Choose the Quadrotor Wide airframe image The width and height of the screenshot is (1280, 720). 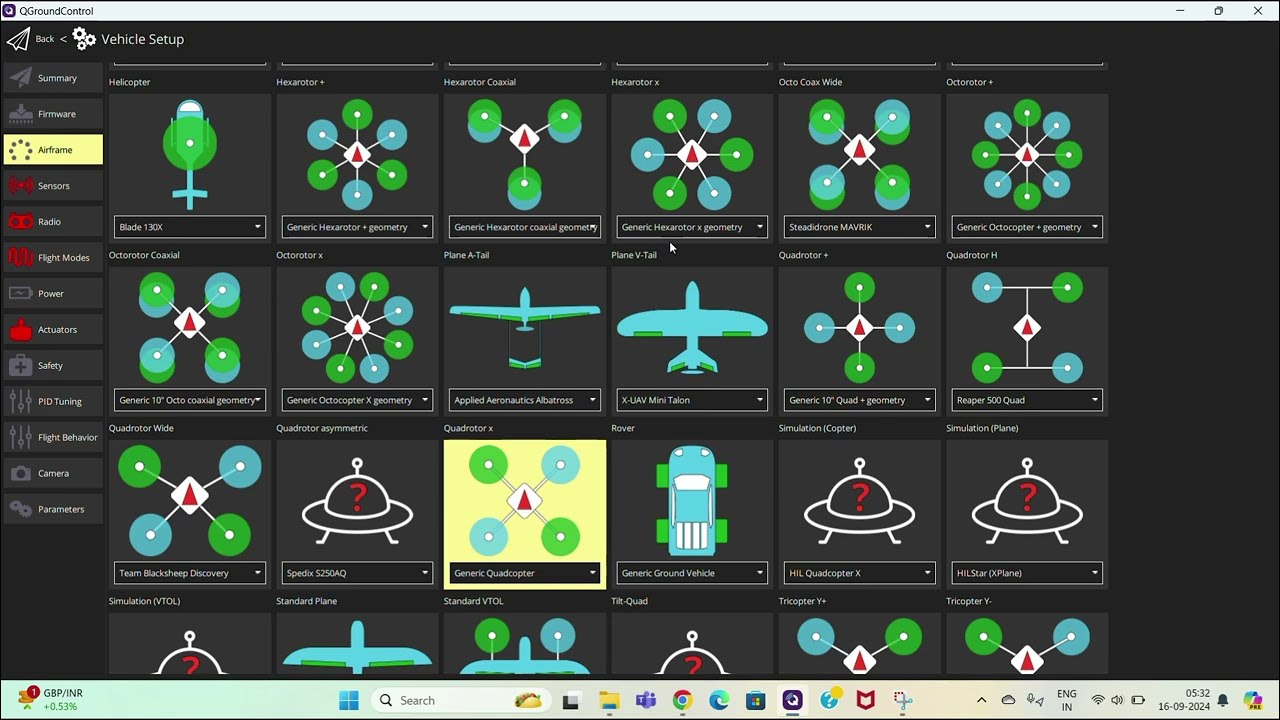pos(190,499)
